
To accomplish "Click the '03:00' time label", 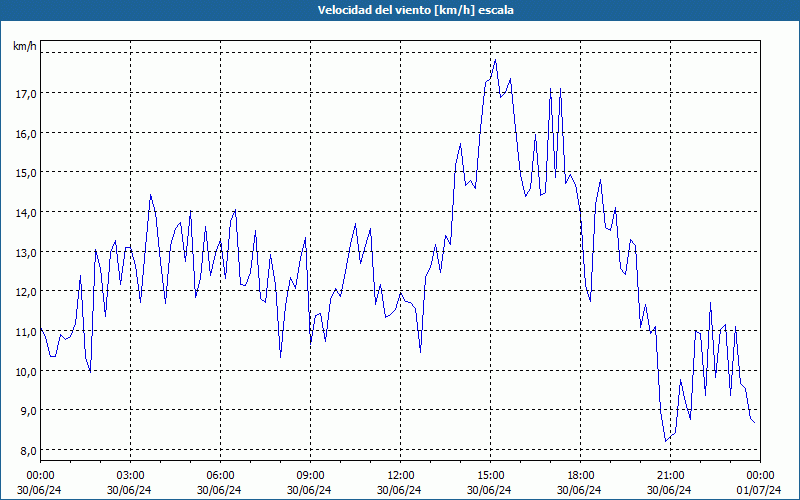I will 131,476.
